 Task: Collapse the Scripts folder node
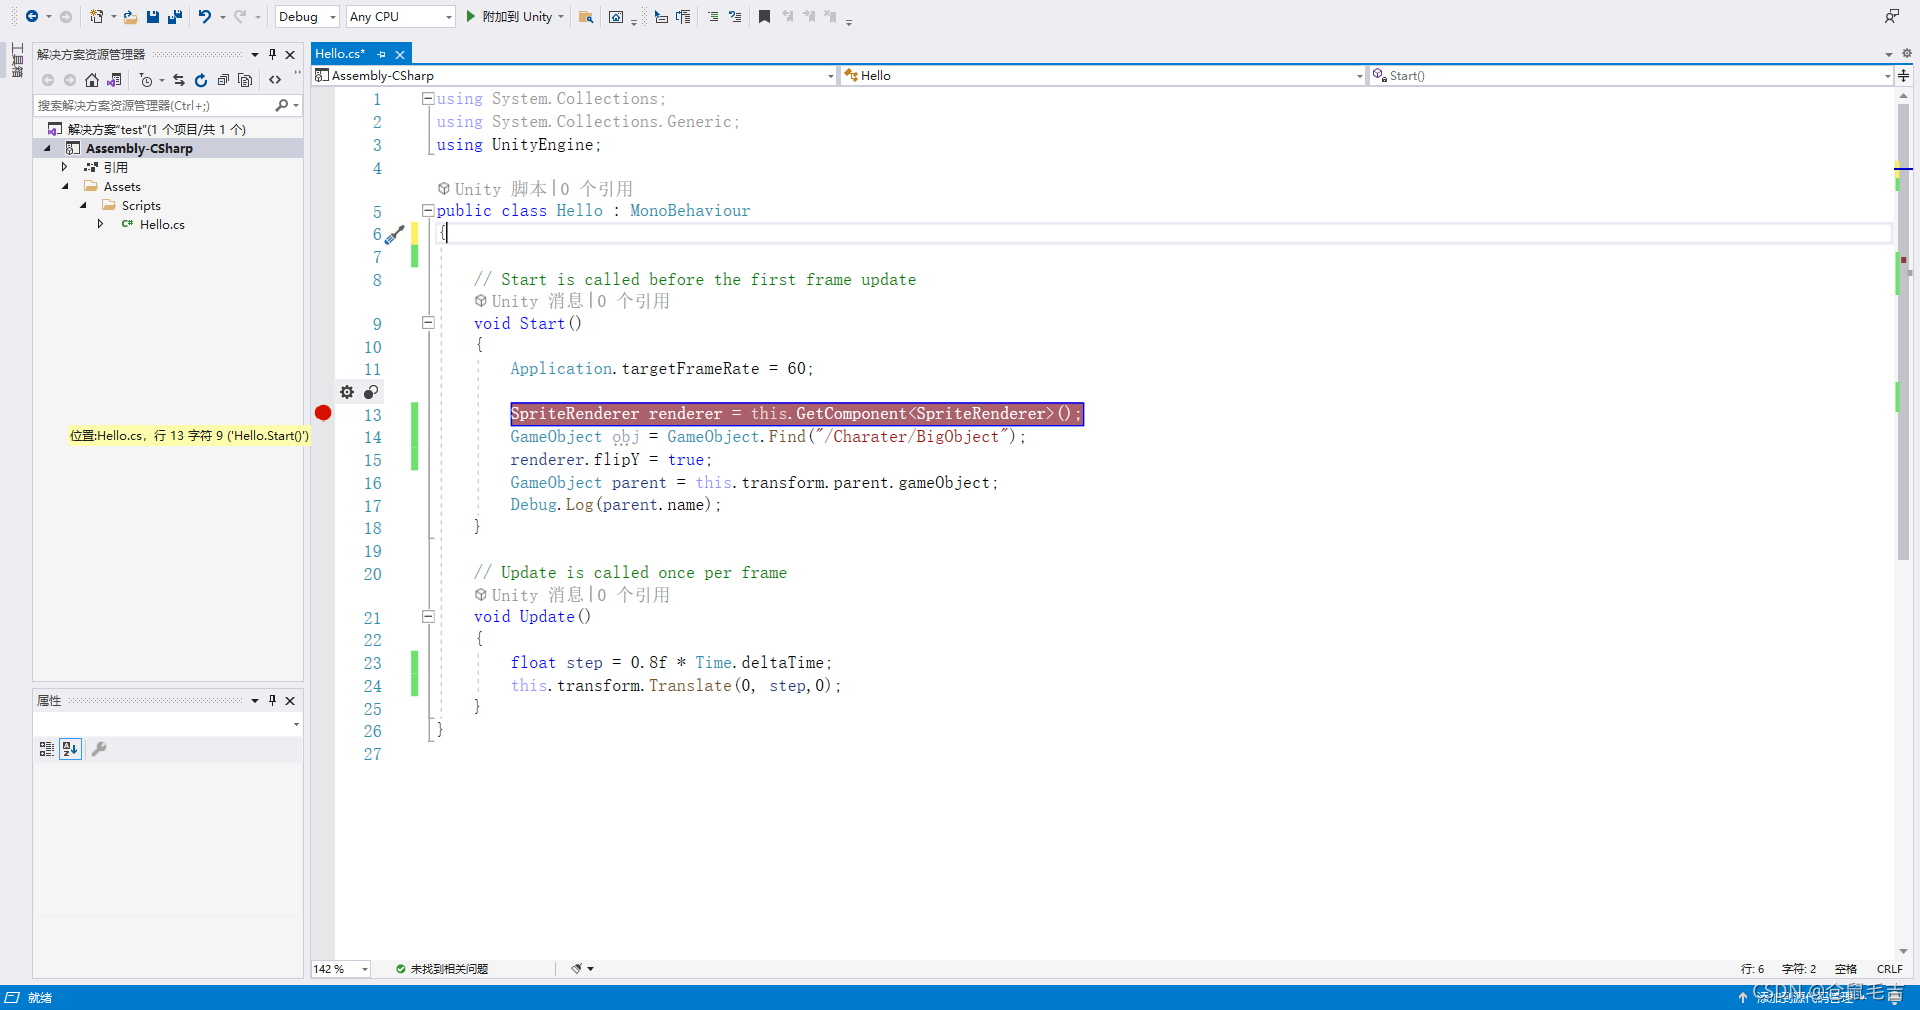click(x=83, y=205)
